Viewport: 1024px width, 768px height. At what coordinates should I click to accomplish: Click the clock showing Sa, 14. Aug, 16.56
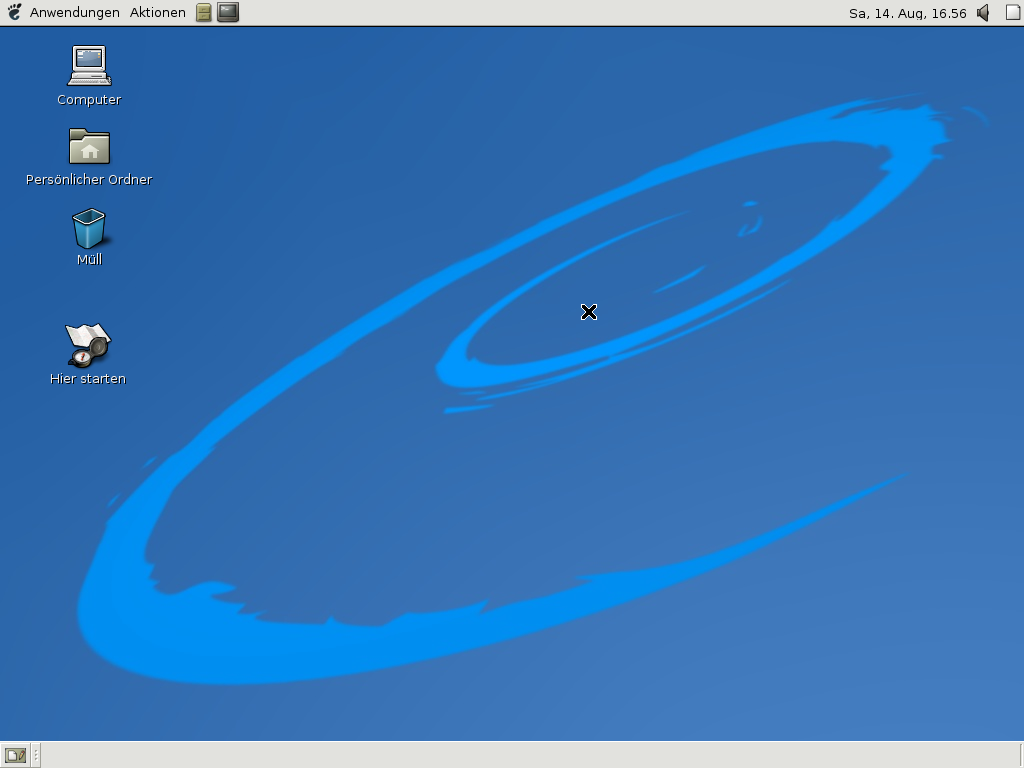(x=907, y=13)
